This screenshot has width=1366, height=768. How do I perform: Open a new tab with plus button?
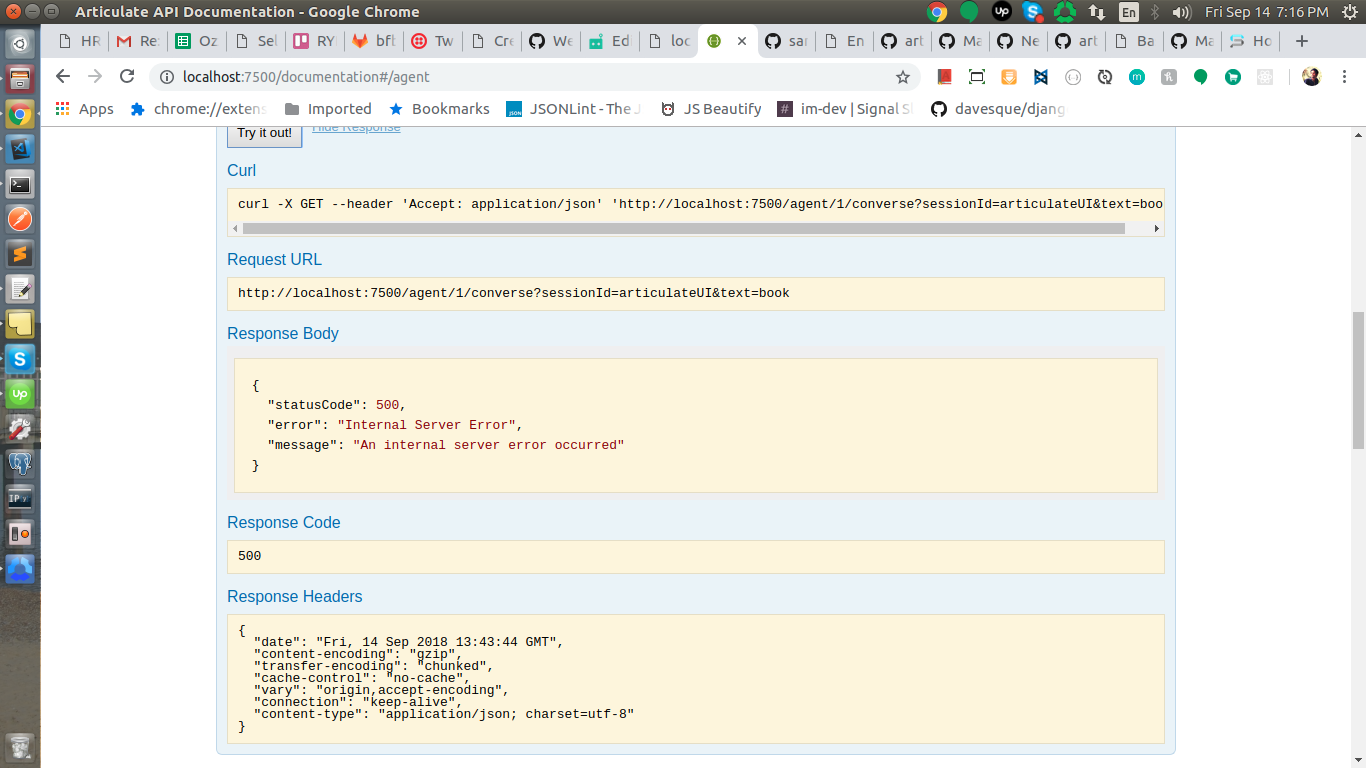(1301, 41)
